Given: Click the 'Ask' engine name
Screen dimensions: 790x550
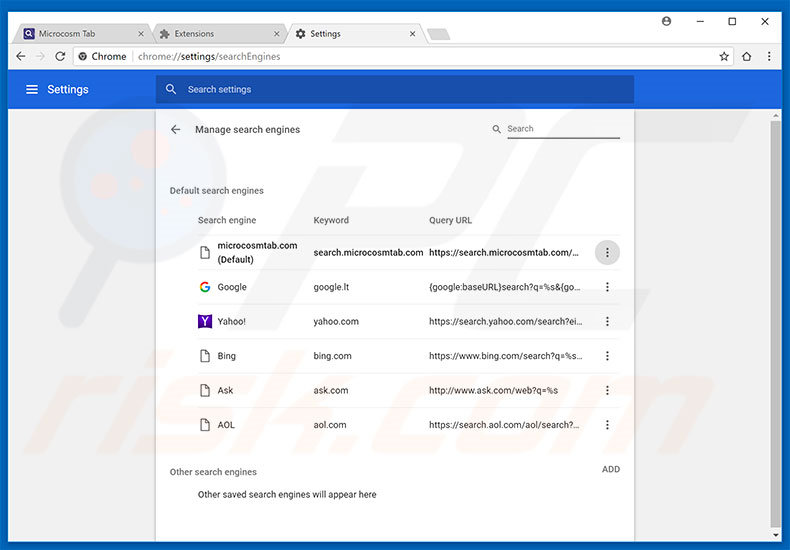Looking at the screenshot, I should [x=225, y=390].
